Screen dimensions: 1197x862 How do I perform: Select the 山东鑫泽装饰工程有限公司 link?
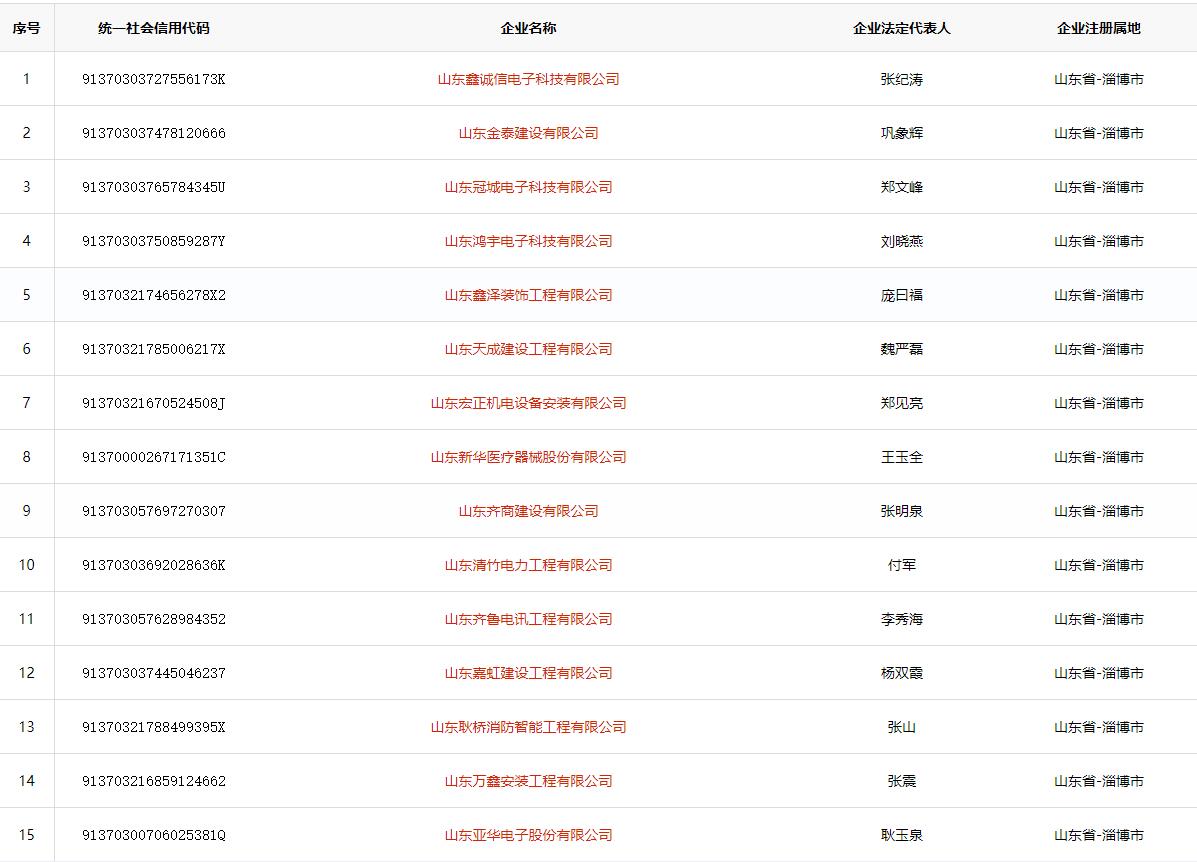coord(528,295)
